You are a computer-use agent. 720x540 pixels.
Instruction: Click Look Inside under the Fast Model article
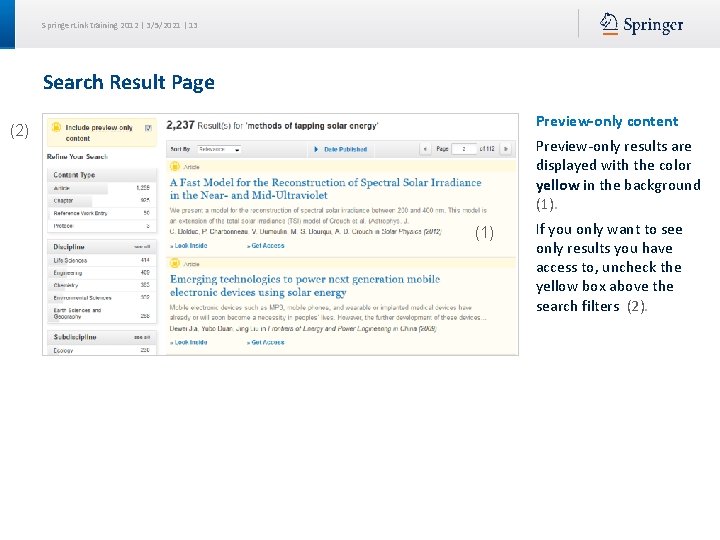pyautogui.click(x=189, y=246)
